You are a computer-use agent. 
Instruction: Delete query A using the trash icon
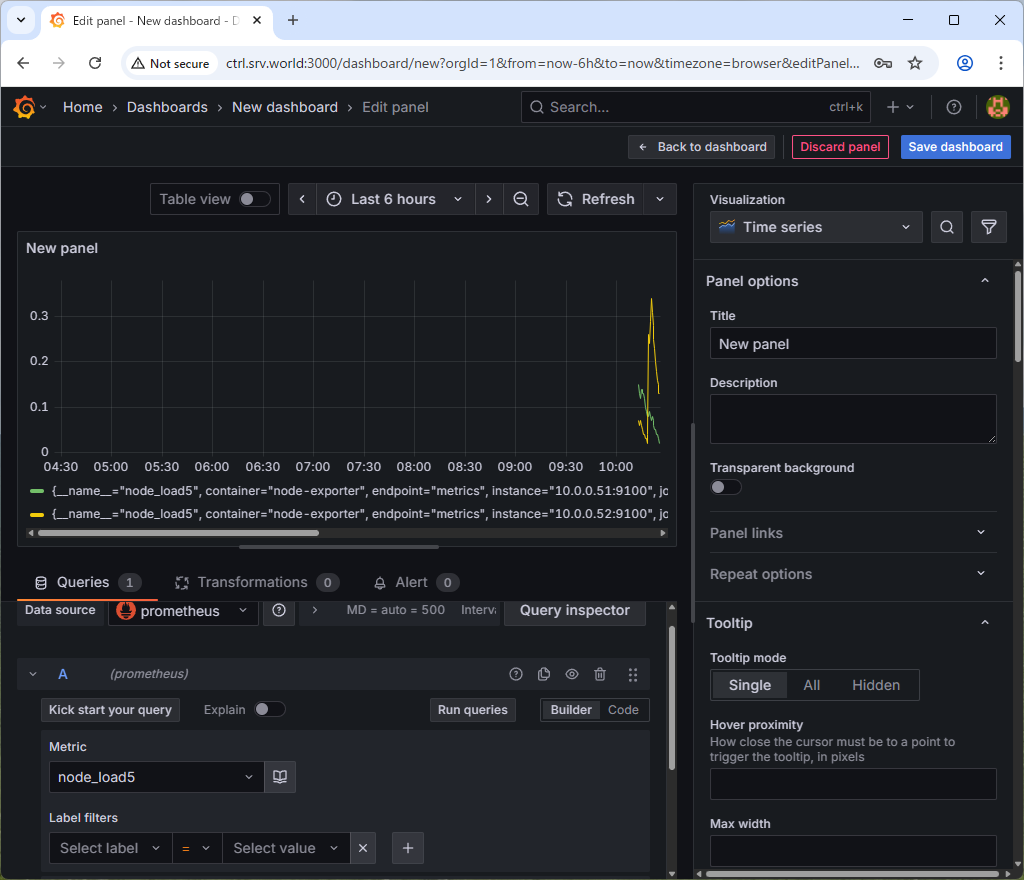coord(600,675)
